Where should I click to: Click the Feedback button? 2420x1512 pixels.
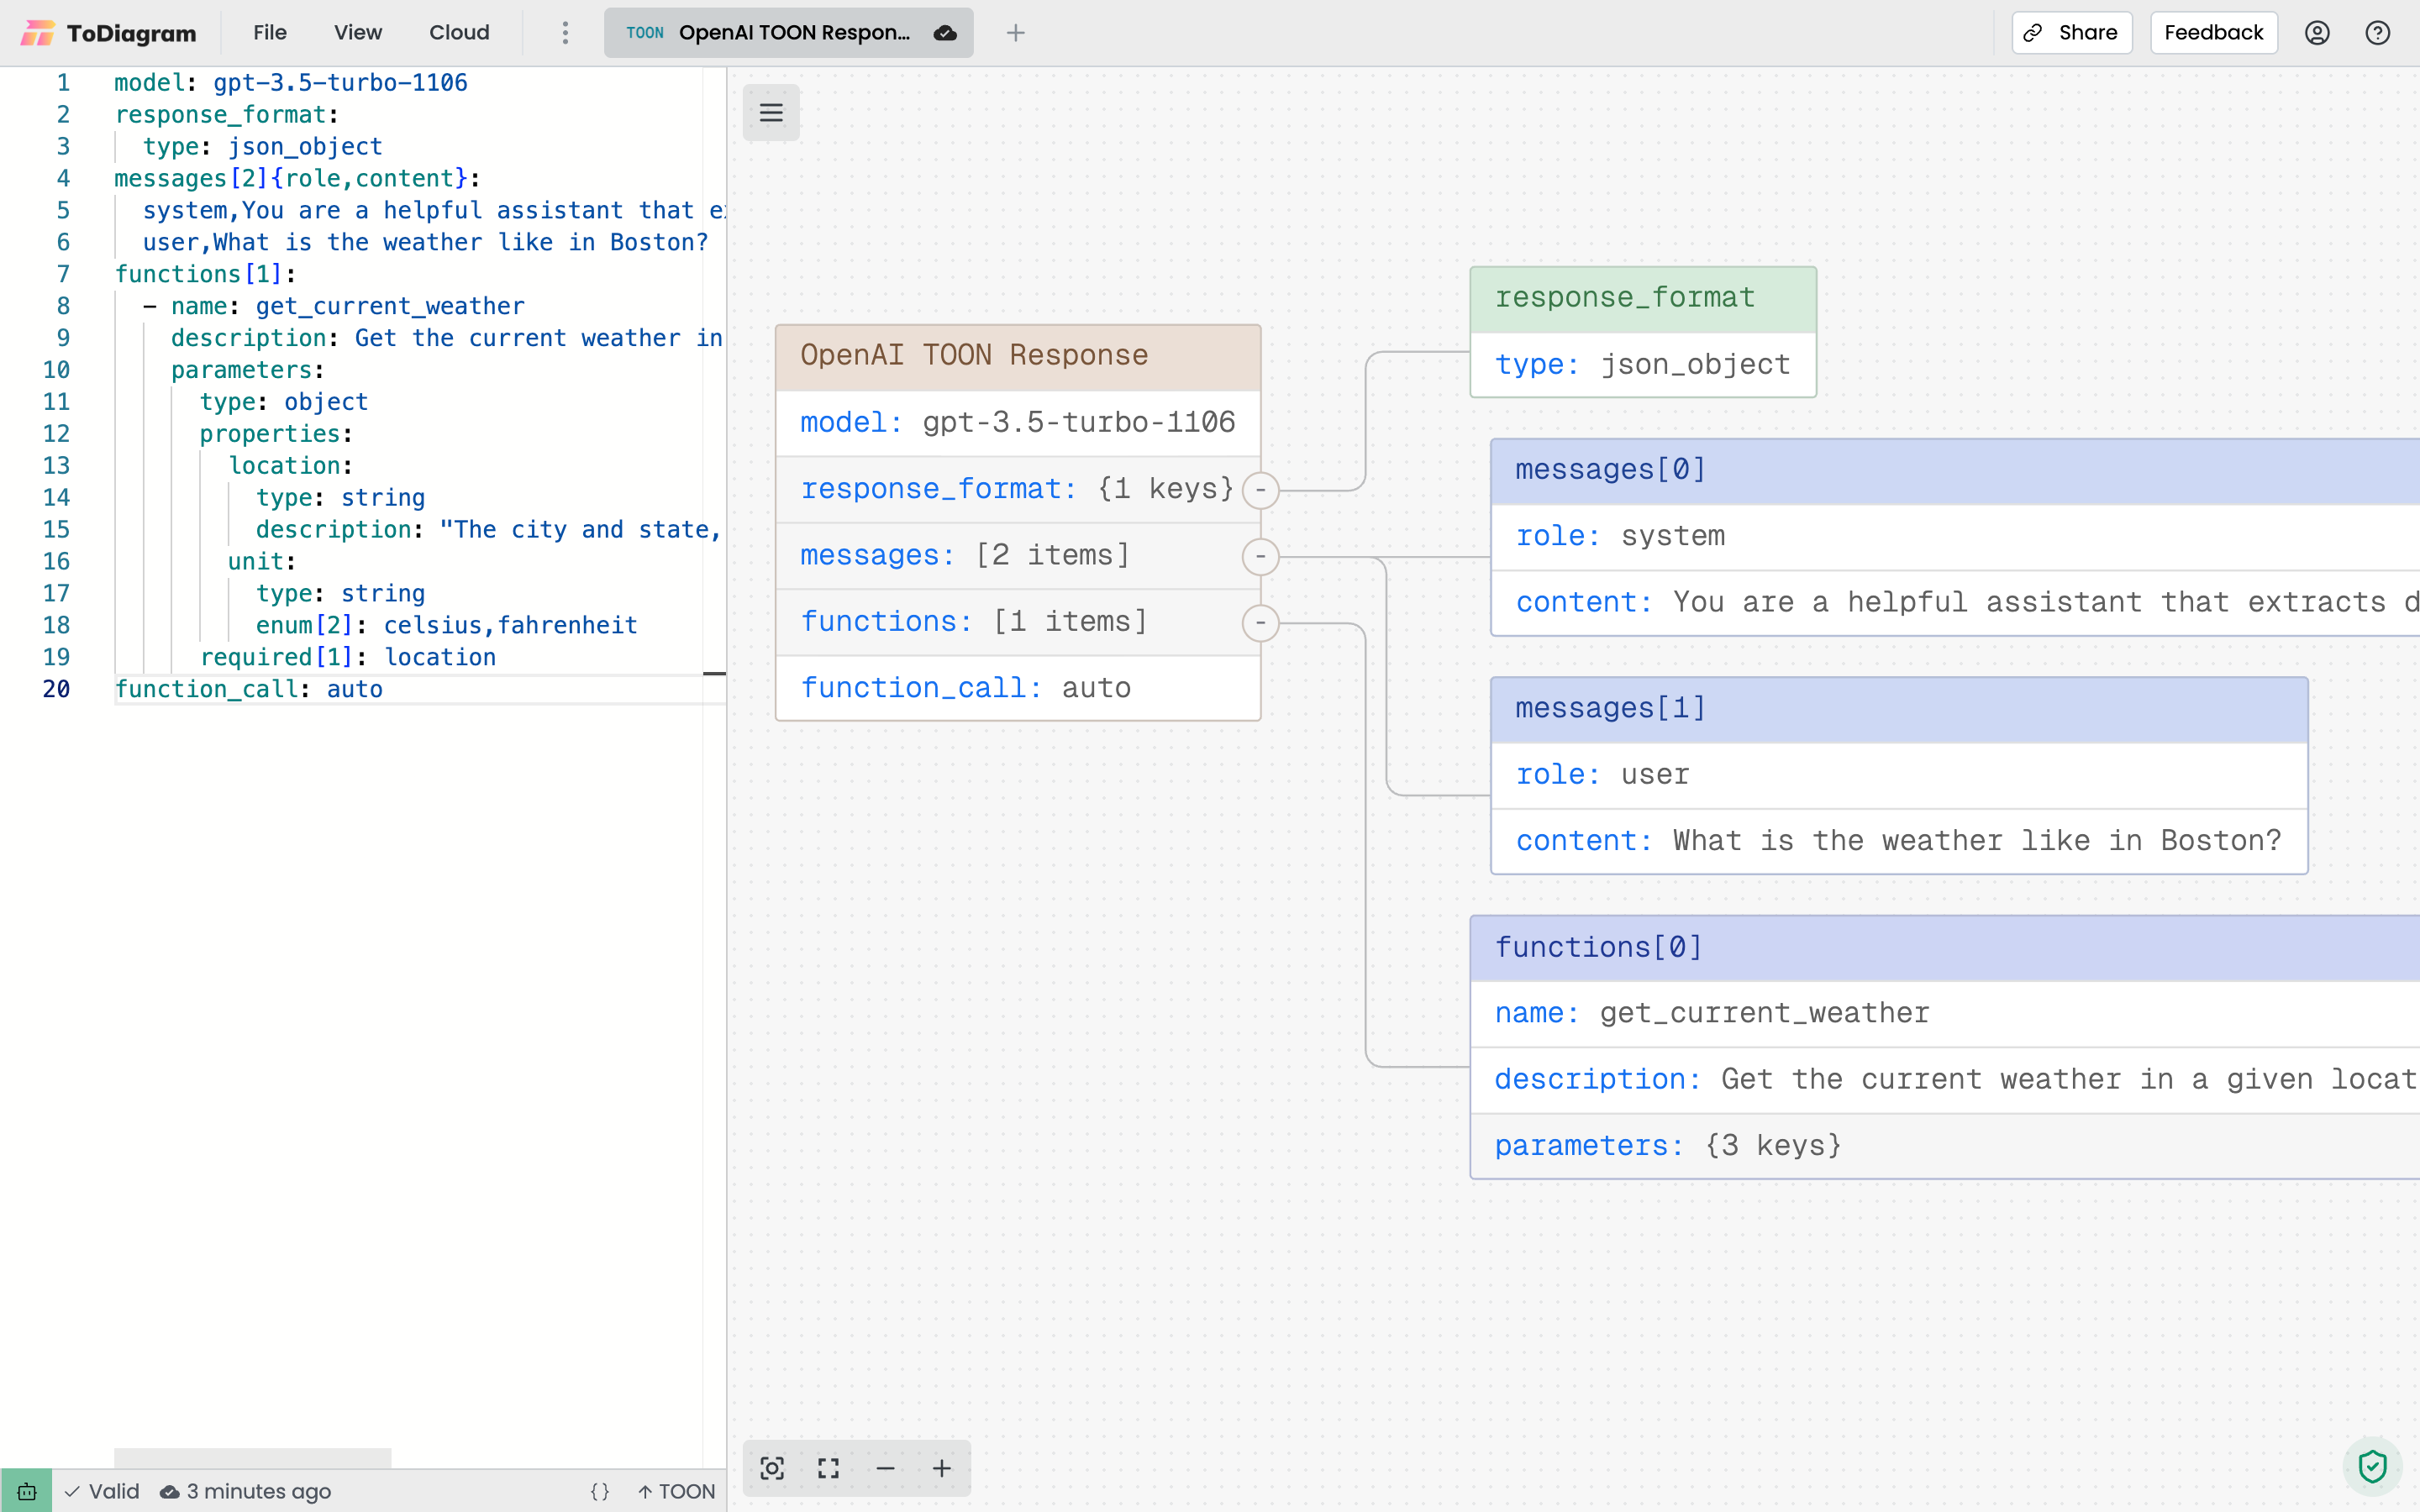(2212, 32)
